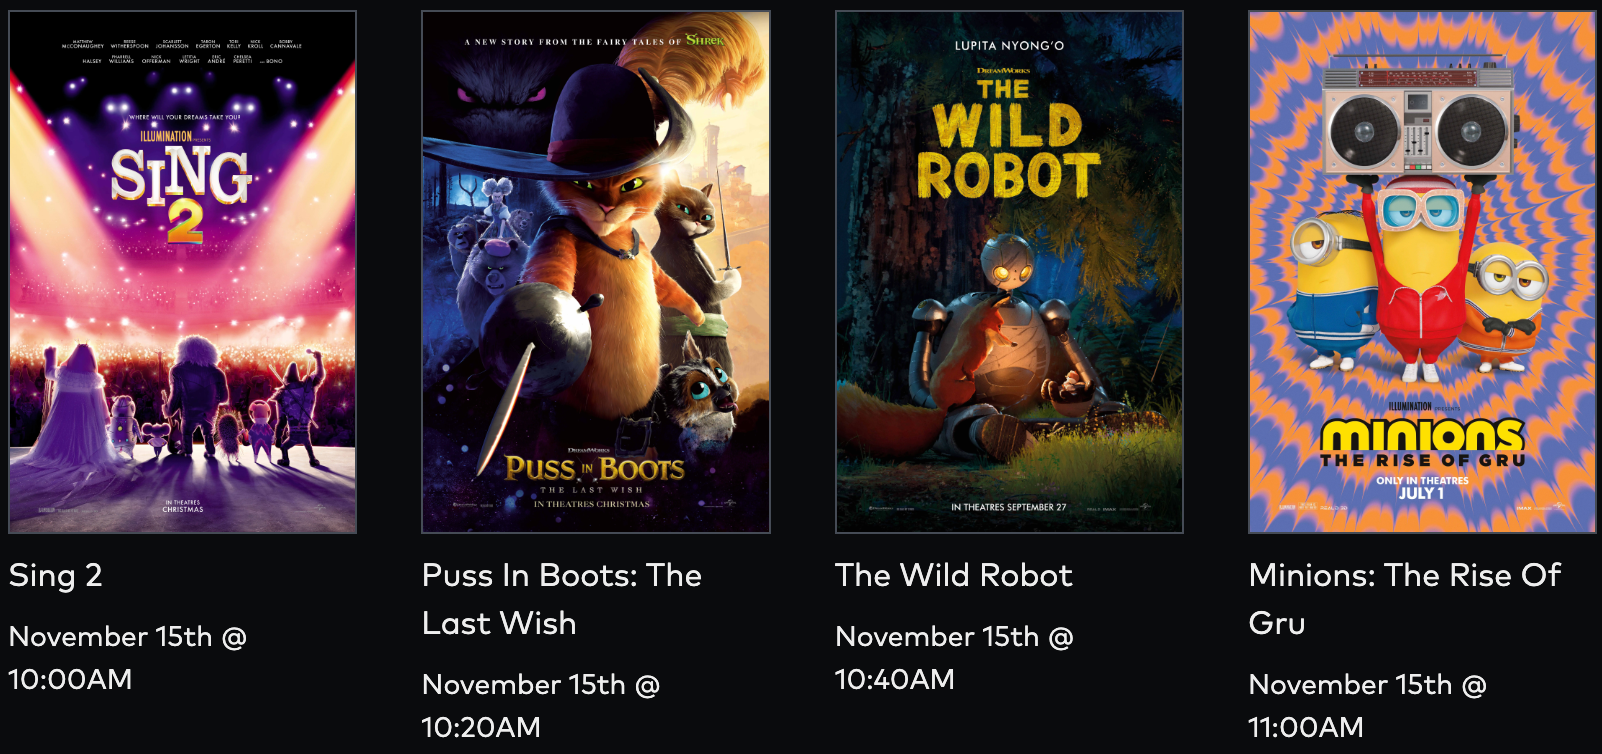This screenshot has width=1602, height=754.
Task: Pick the 10:20AM showtime for Puss In Boots
Action: [541, 705]
